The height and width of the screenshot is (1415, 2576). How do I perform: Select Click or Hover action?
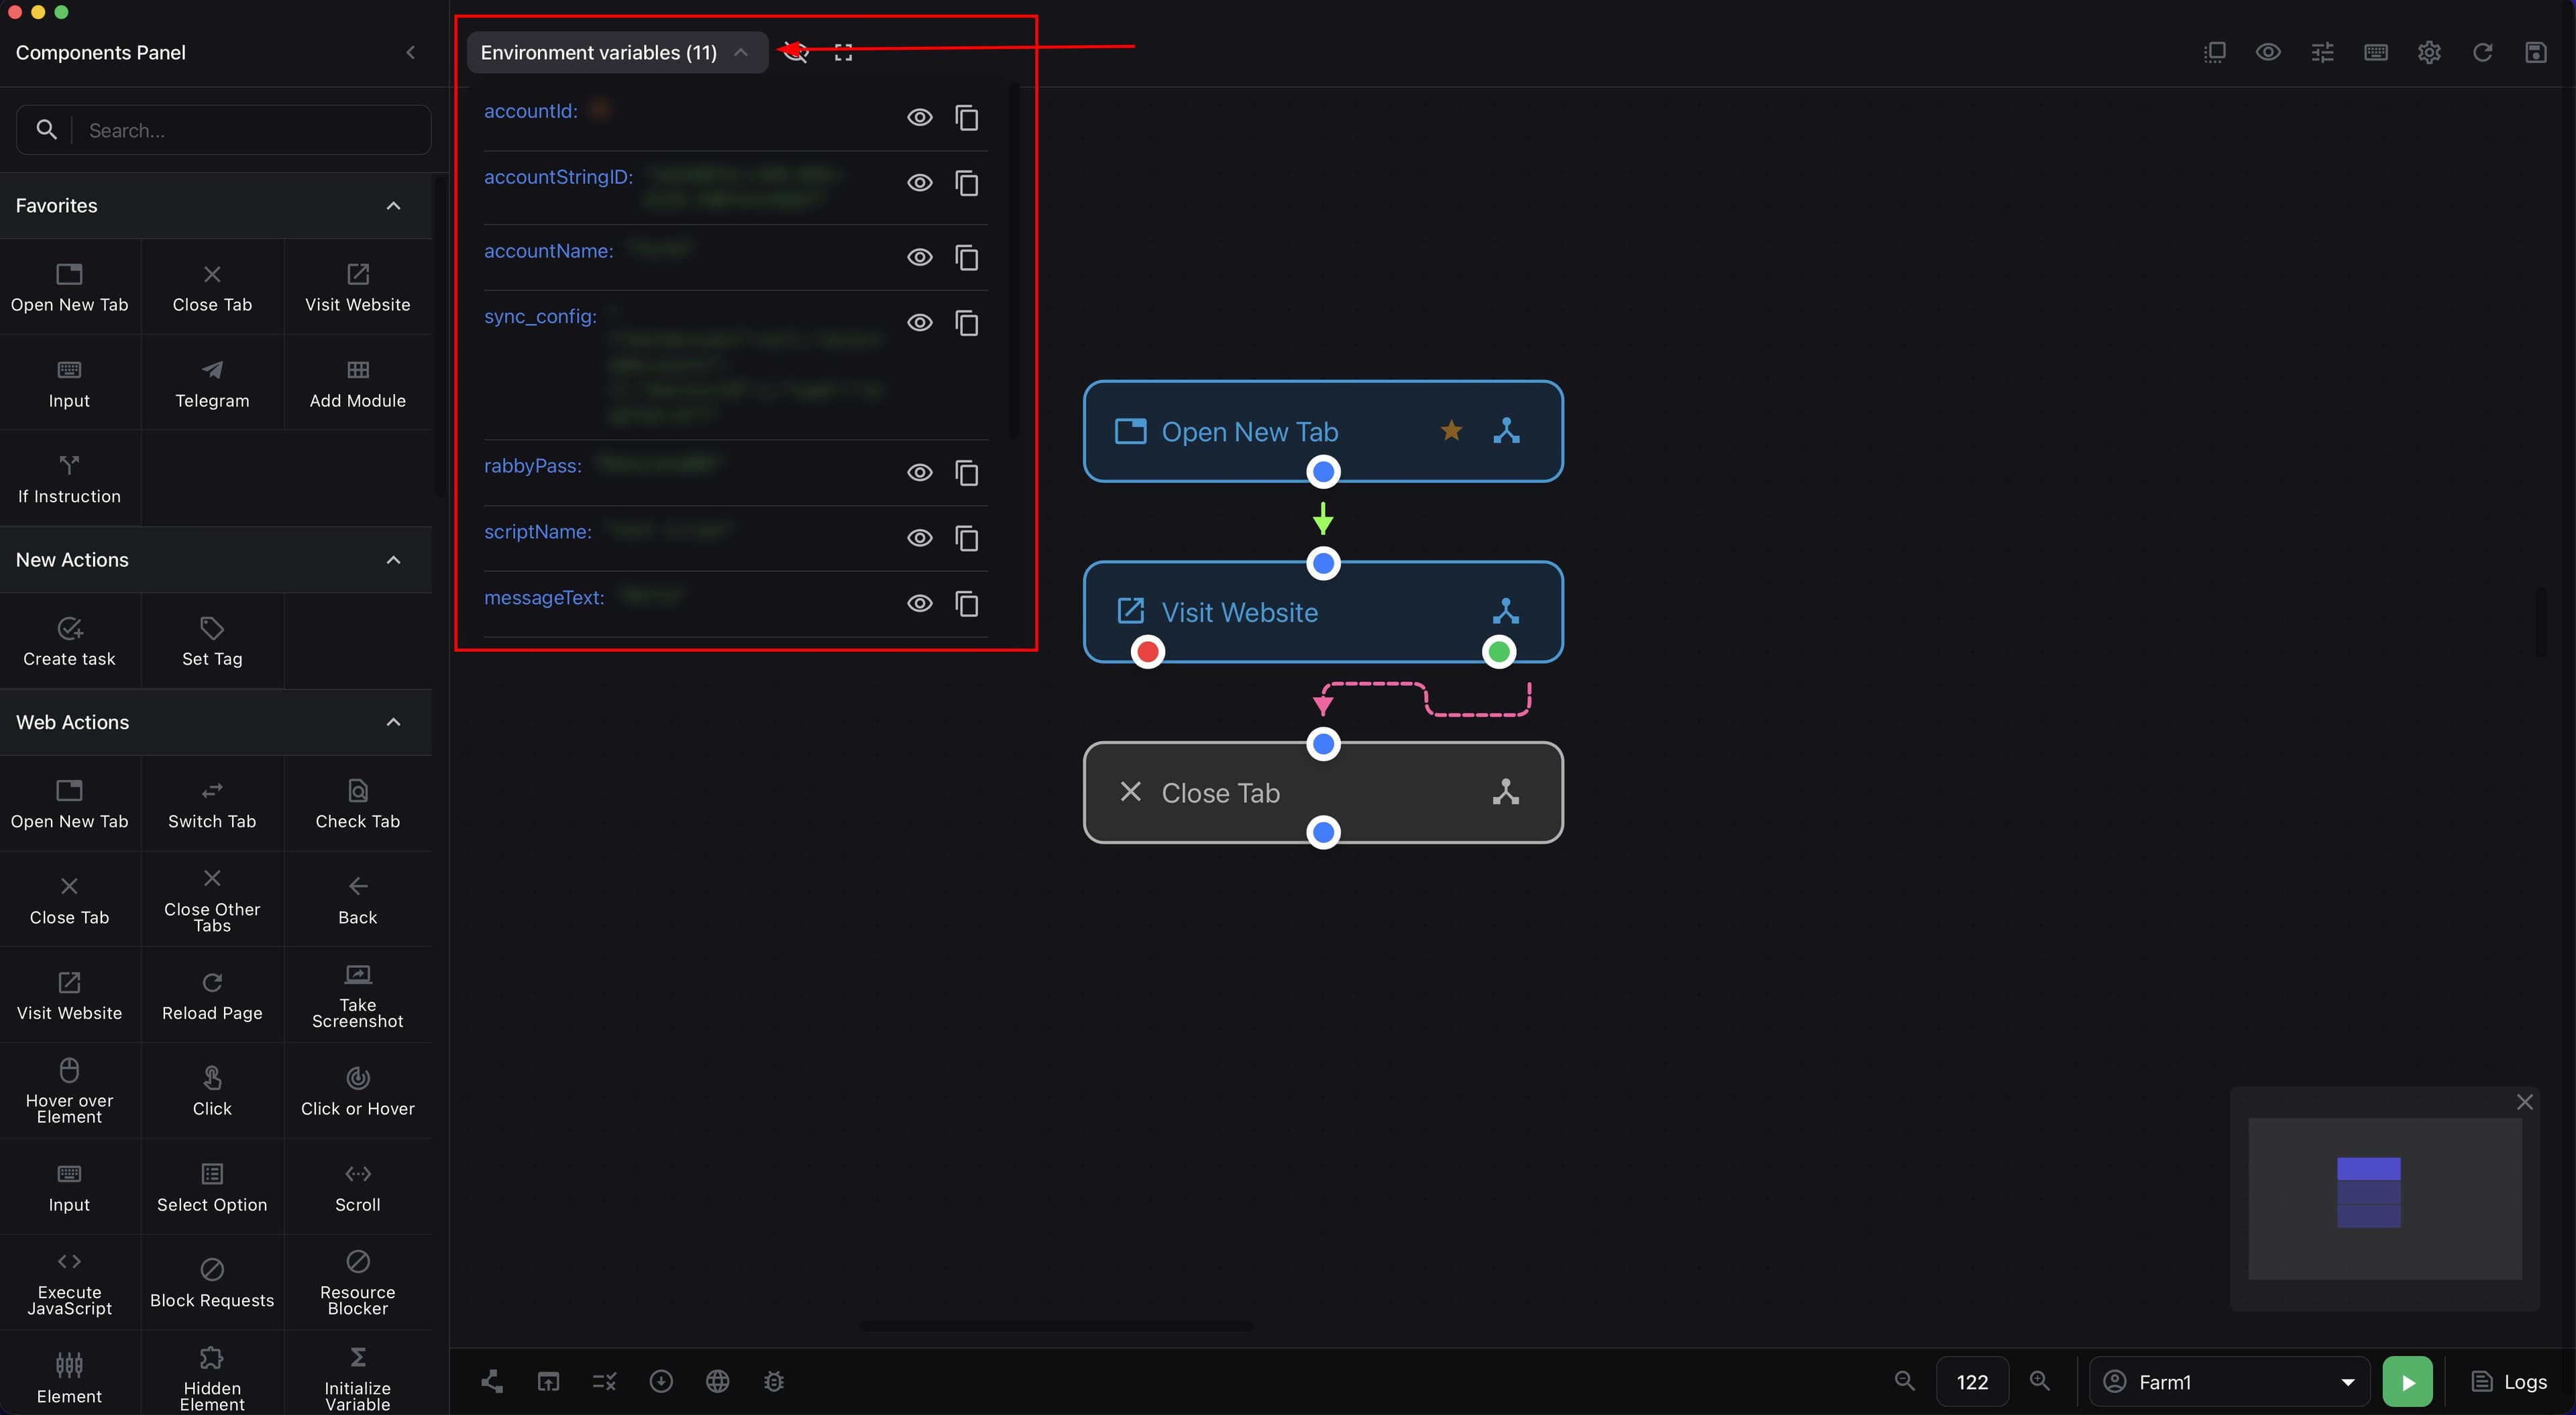click(357, 1091)
